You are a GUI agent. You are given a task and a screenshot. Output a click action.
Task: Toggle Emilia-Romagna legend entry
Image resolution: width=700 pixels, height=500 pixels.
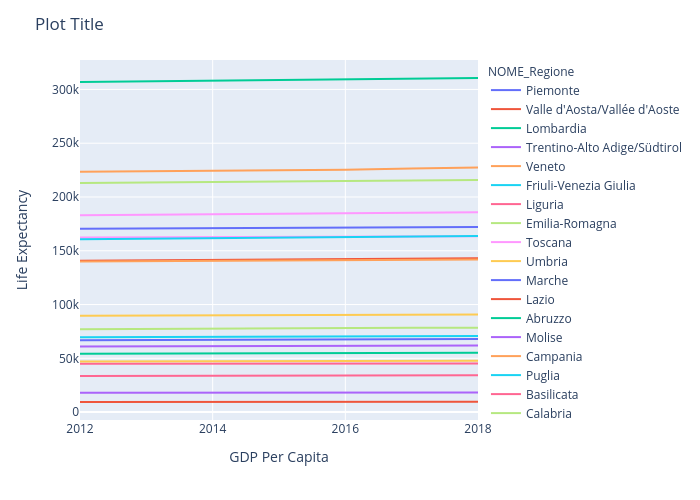click(570, 224)
